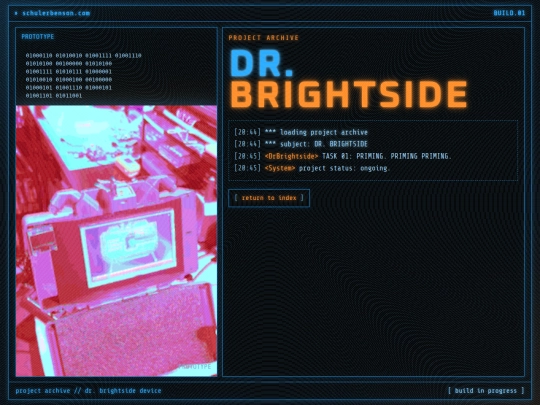Viewport: 540px width, 405px height.
Task: Click the pink prototype device photo
Action: coord(116,241)
